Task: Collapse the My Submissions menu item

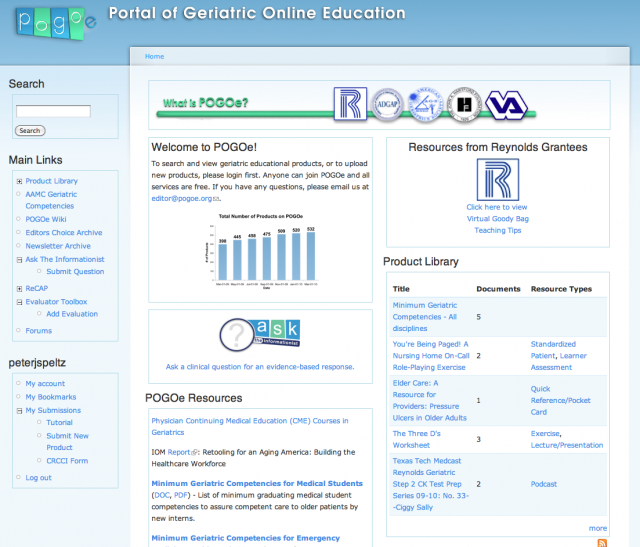Action: click(19, 410)
